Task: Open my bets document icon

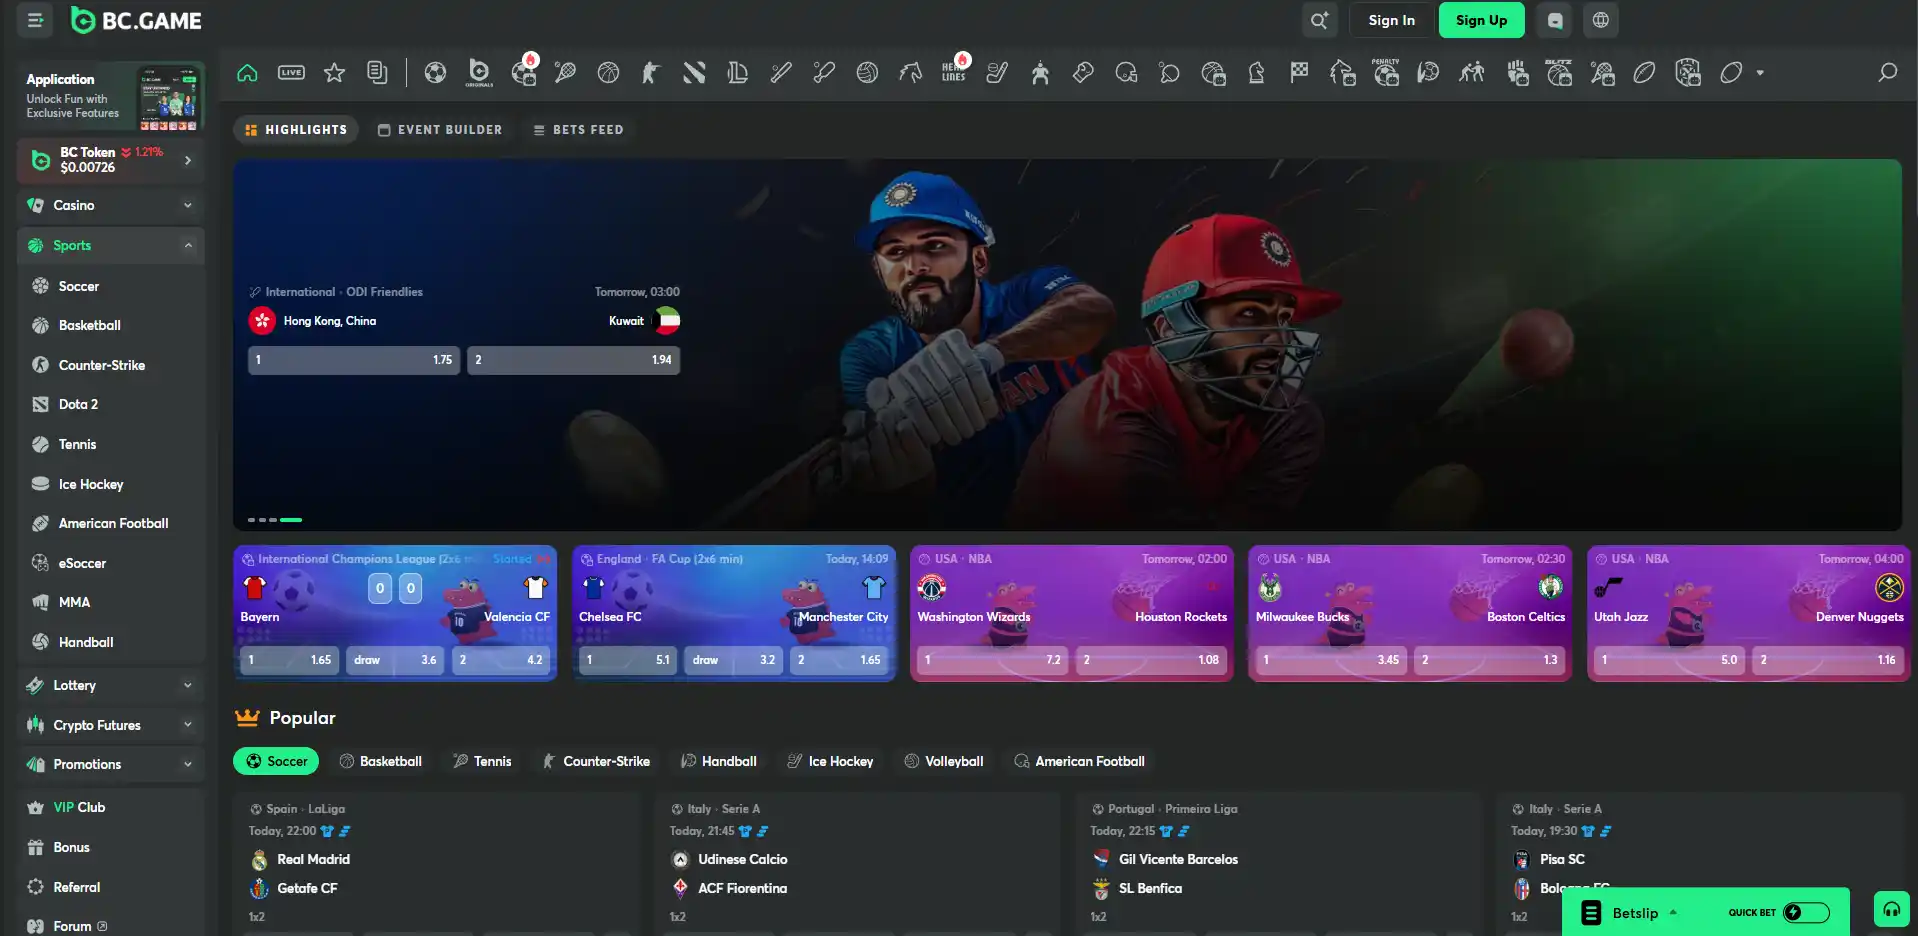Action: tap(377, 73)
